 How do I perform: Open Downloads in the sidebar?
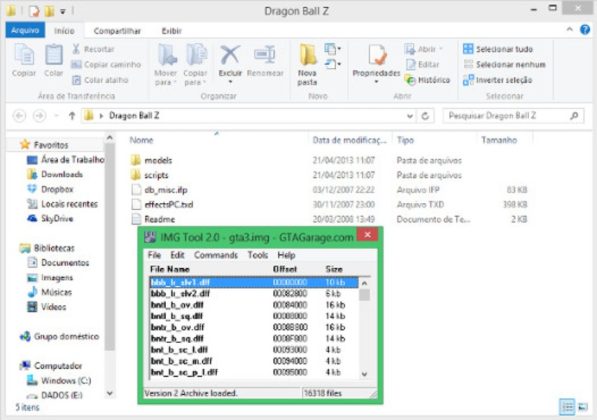pos(55,174)
